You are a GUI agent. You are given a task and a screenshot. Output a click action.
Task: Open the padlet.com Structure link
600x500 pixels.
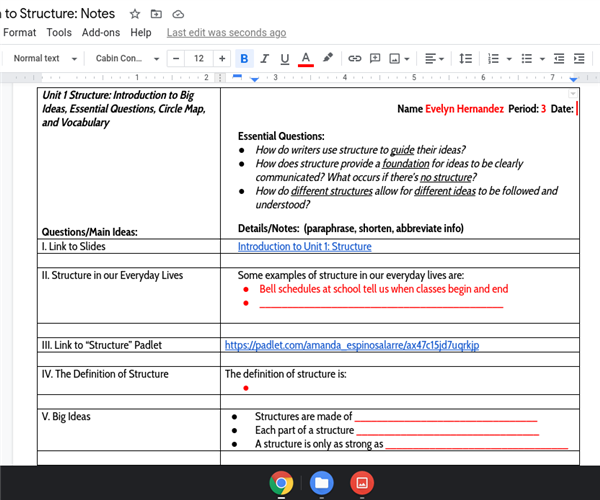click(352, 345)
